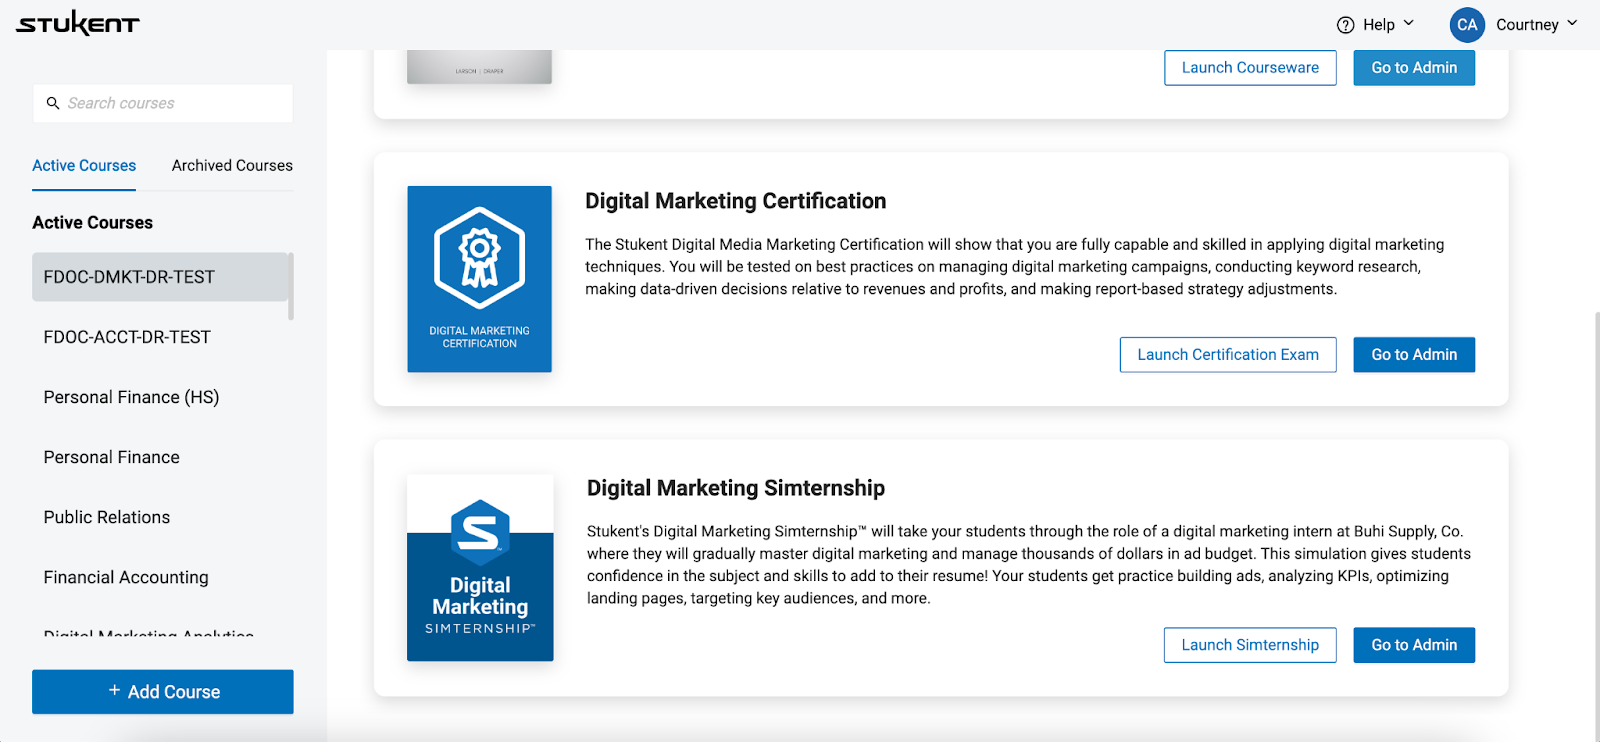Open the Public Relations course
The image size is (1600, 742).
coord(107,517)
